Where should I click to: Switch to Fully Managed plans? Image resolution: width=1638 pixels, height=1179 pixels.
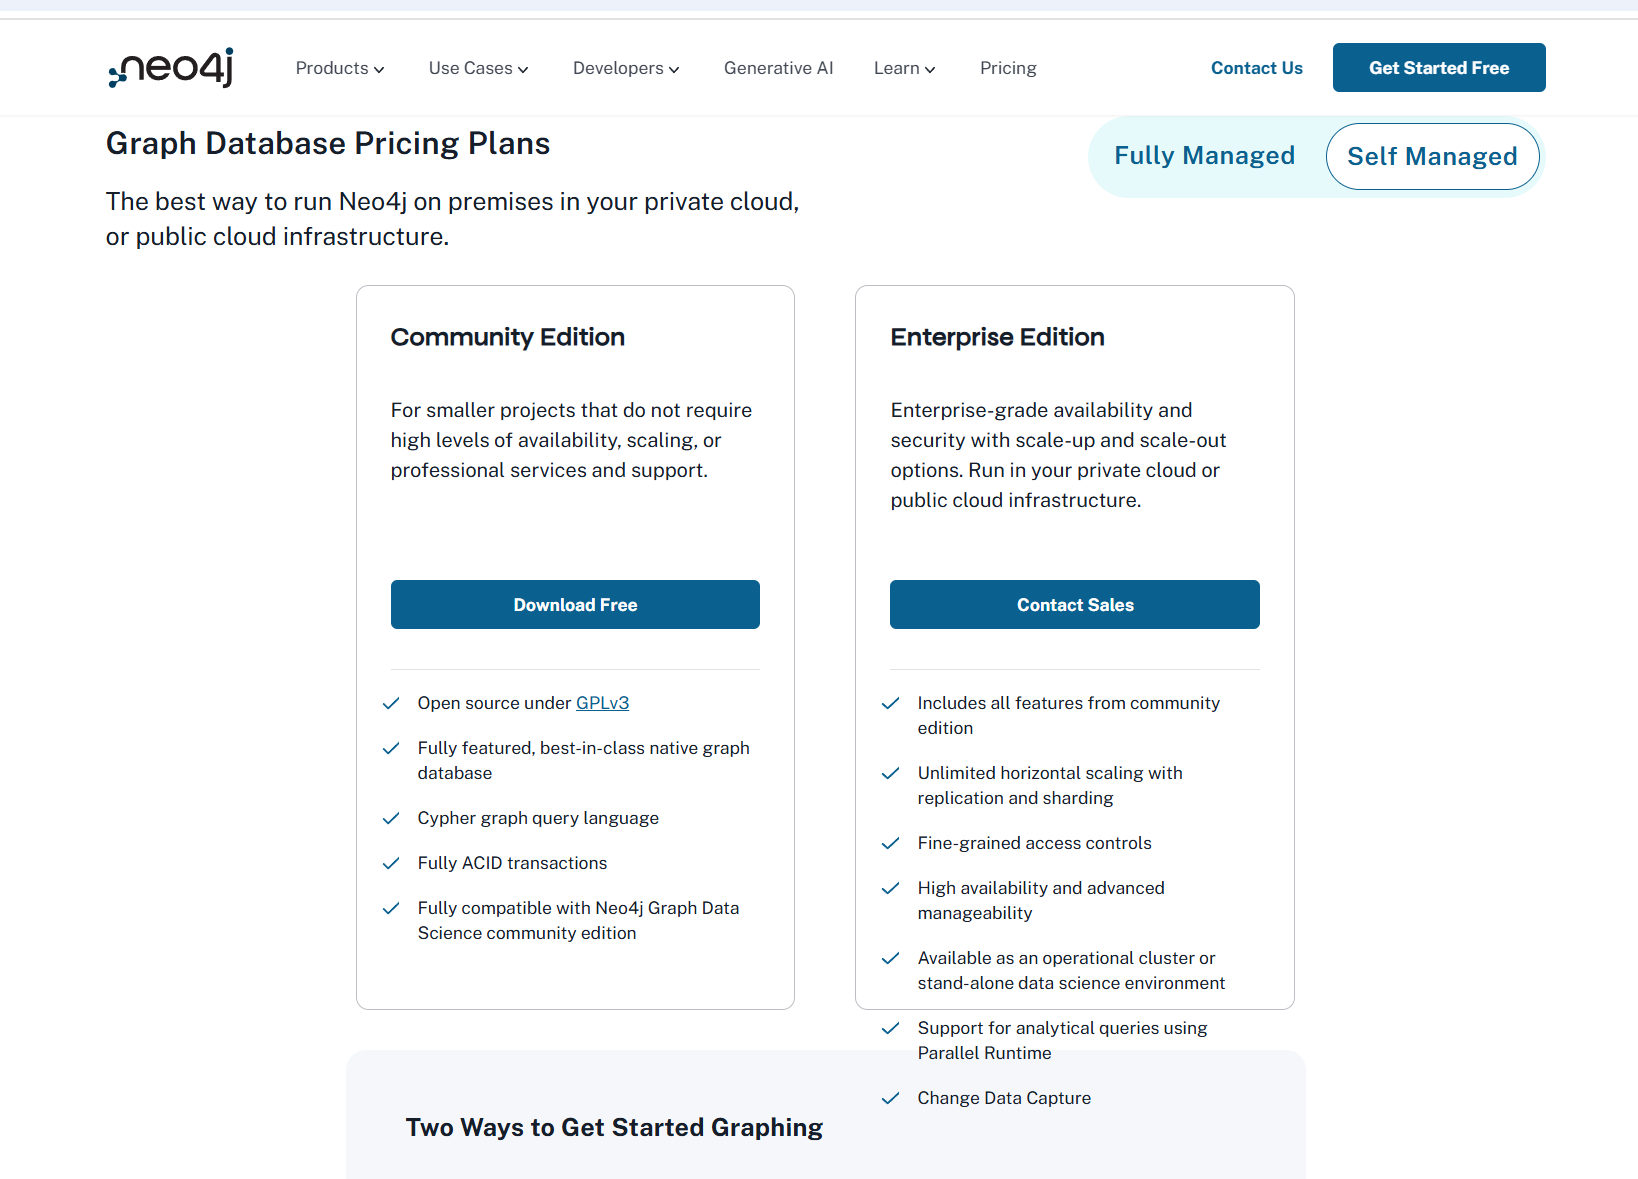click(1204, 156)
